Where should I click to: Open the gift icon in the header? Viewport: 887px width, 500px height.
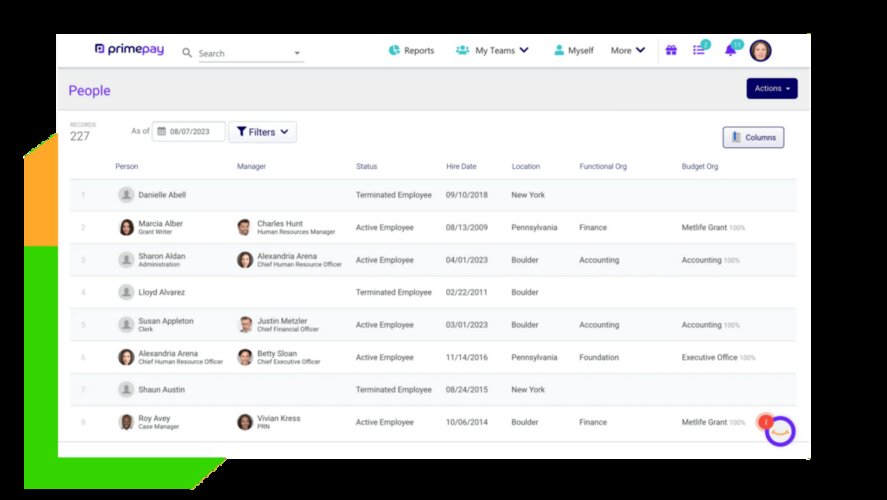tap(671, 50)
